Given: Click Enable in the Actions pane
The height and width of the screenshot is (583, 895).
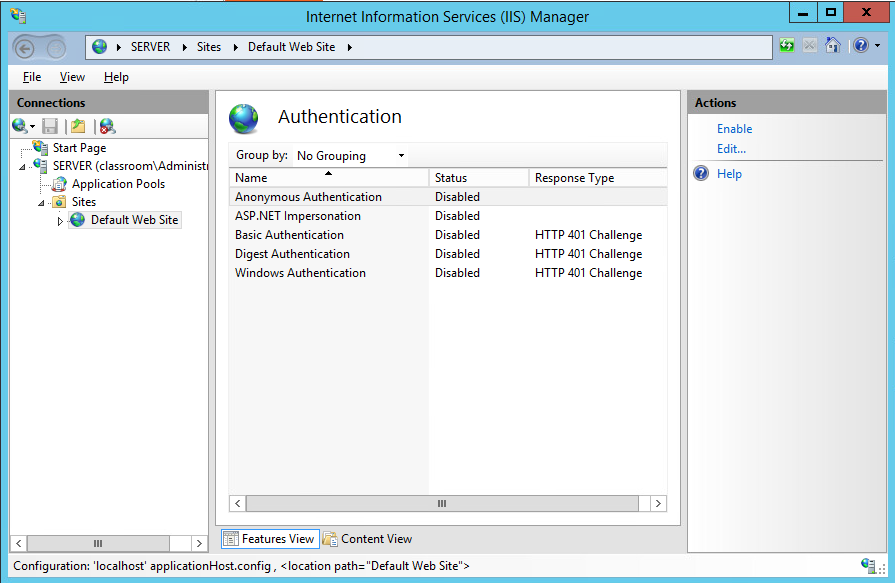Looking at the screenshot, I should [x=734, y=129].
